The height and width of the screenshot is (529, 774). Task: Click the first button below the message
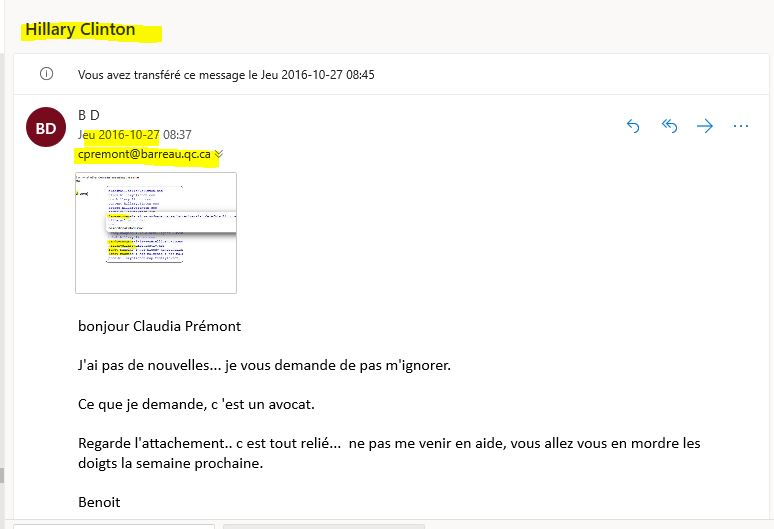point(115,525)
